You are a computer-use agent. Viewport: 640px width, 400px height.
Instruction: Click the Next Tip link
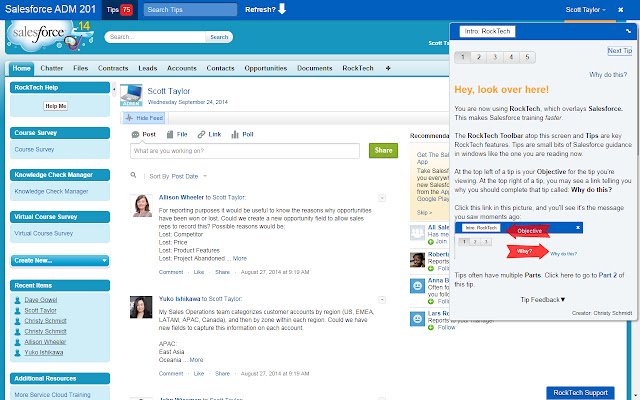pyautogui.click(x=620, y=51)
